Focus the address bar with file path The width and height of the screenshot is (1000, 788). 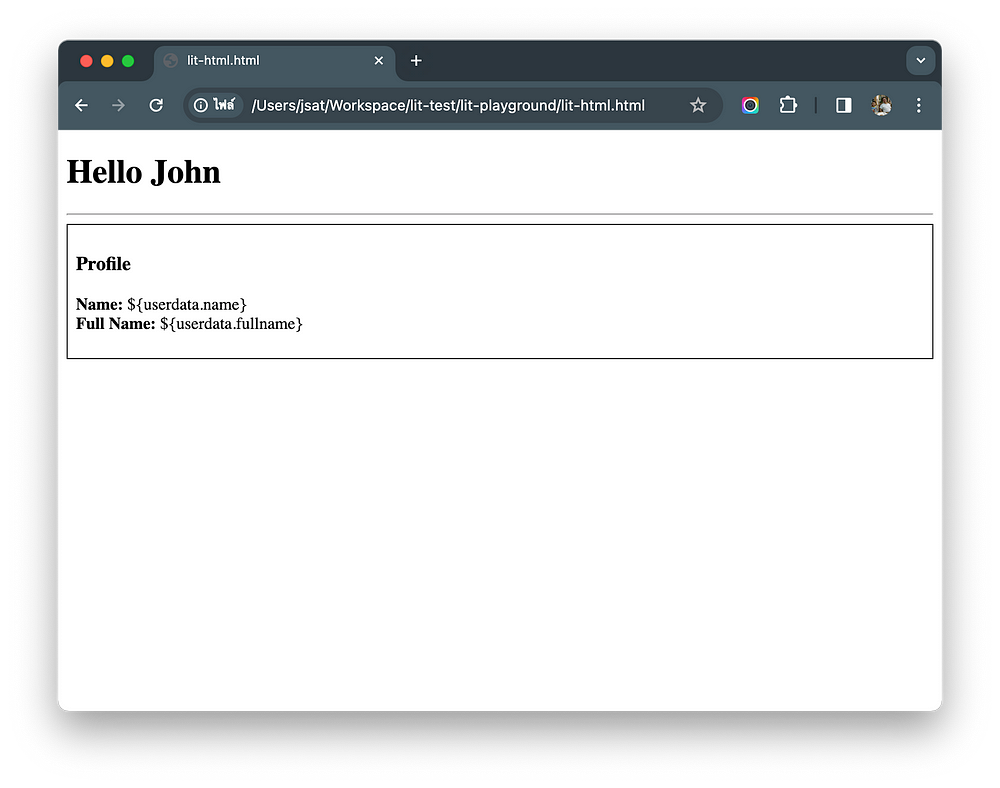tap(450, 105)
